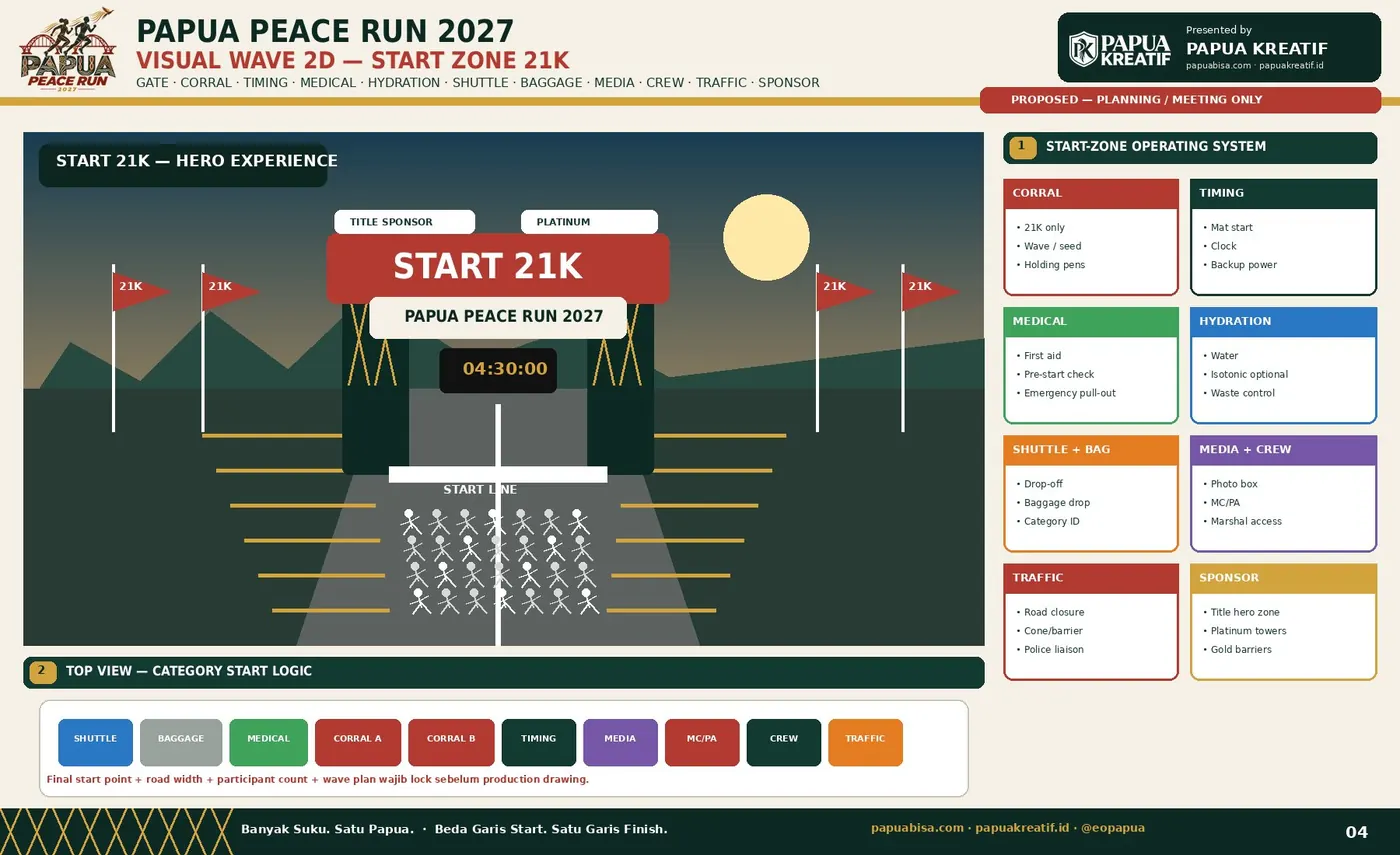Click the section number 1 badge
1400x855 pixels.
(x=1022, y=147)
